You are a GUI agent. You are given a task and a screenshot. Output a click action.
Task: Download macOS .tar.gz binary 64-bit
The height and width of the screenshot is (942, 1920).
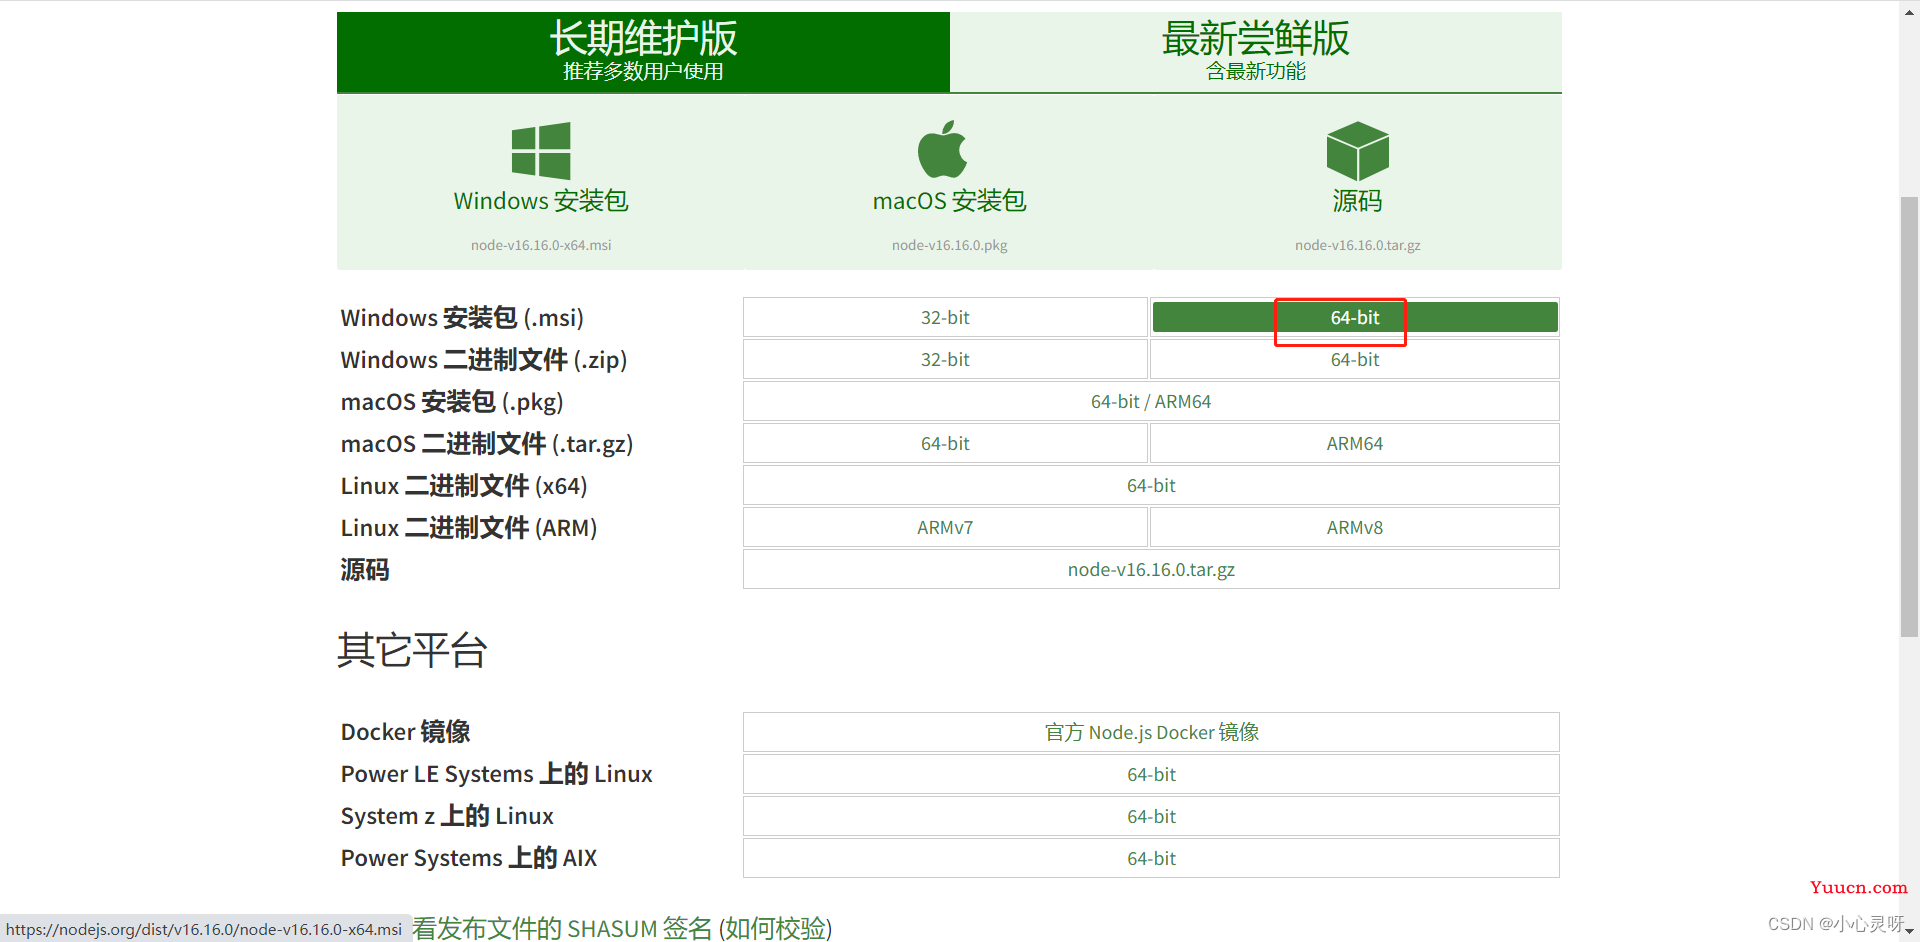[x=945, y=443]
